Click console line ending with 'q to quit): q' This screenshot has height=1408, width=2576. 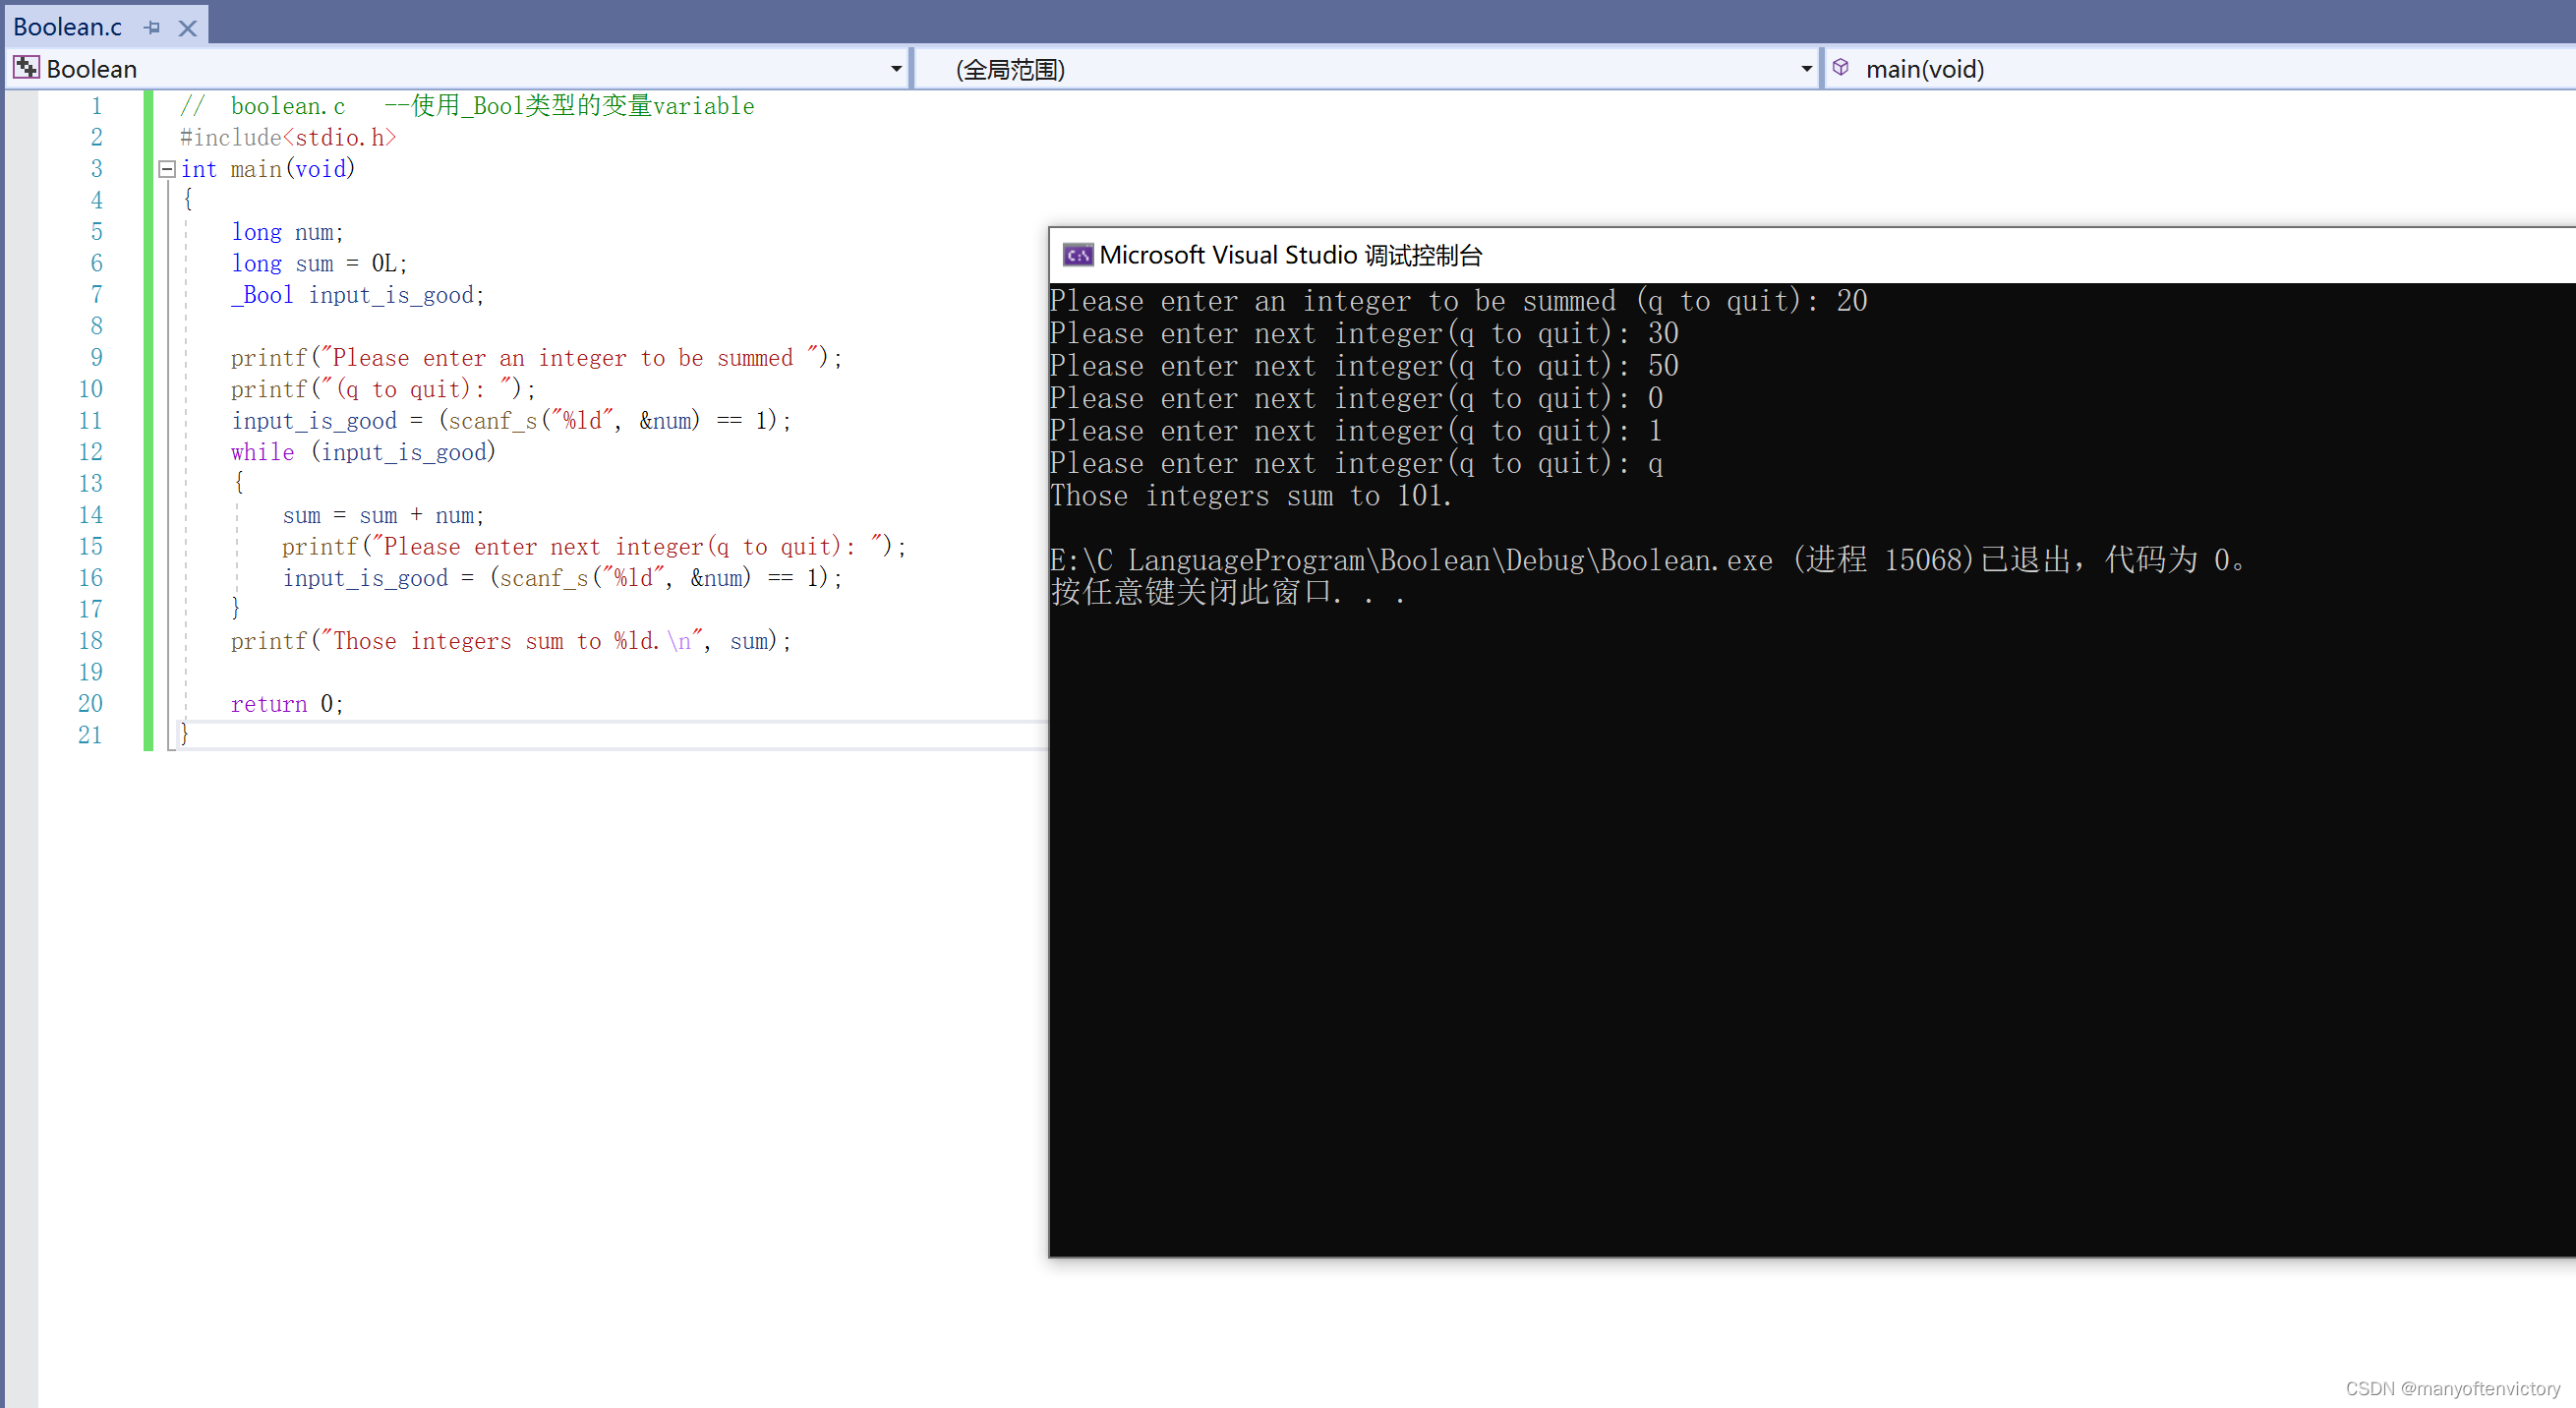pyautogui.click(x=1356, y=464)
